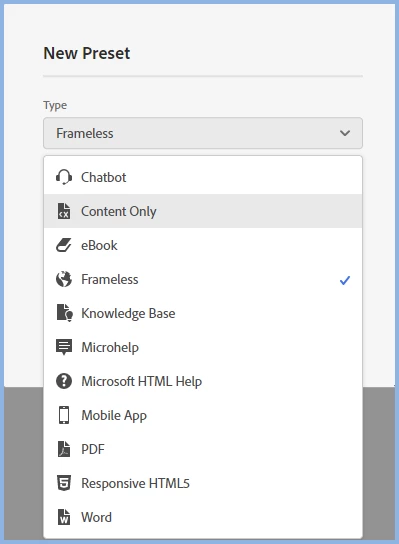This screenshot has width=399, height=544.
Task: Click the Content Only file icon
Action: (64, 211)
